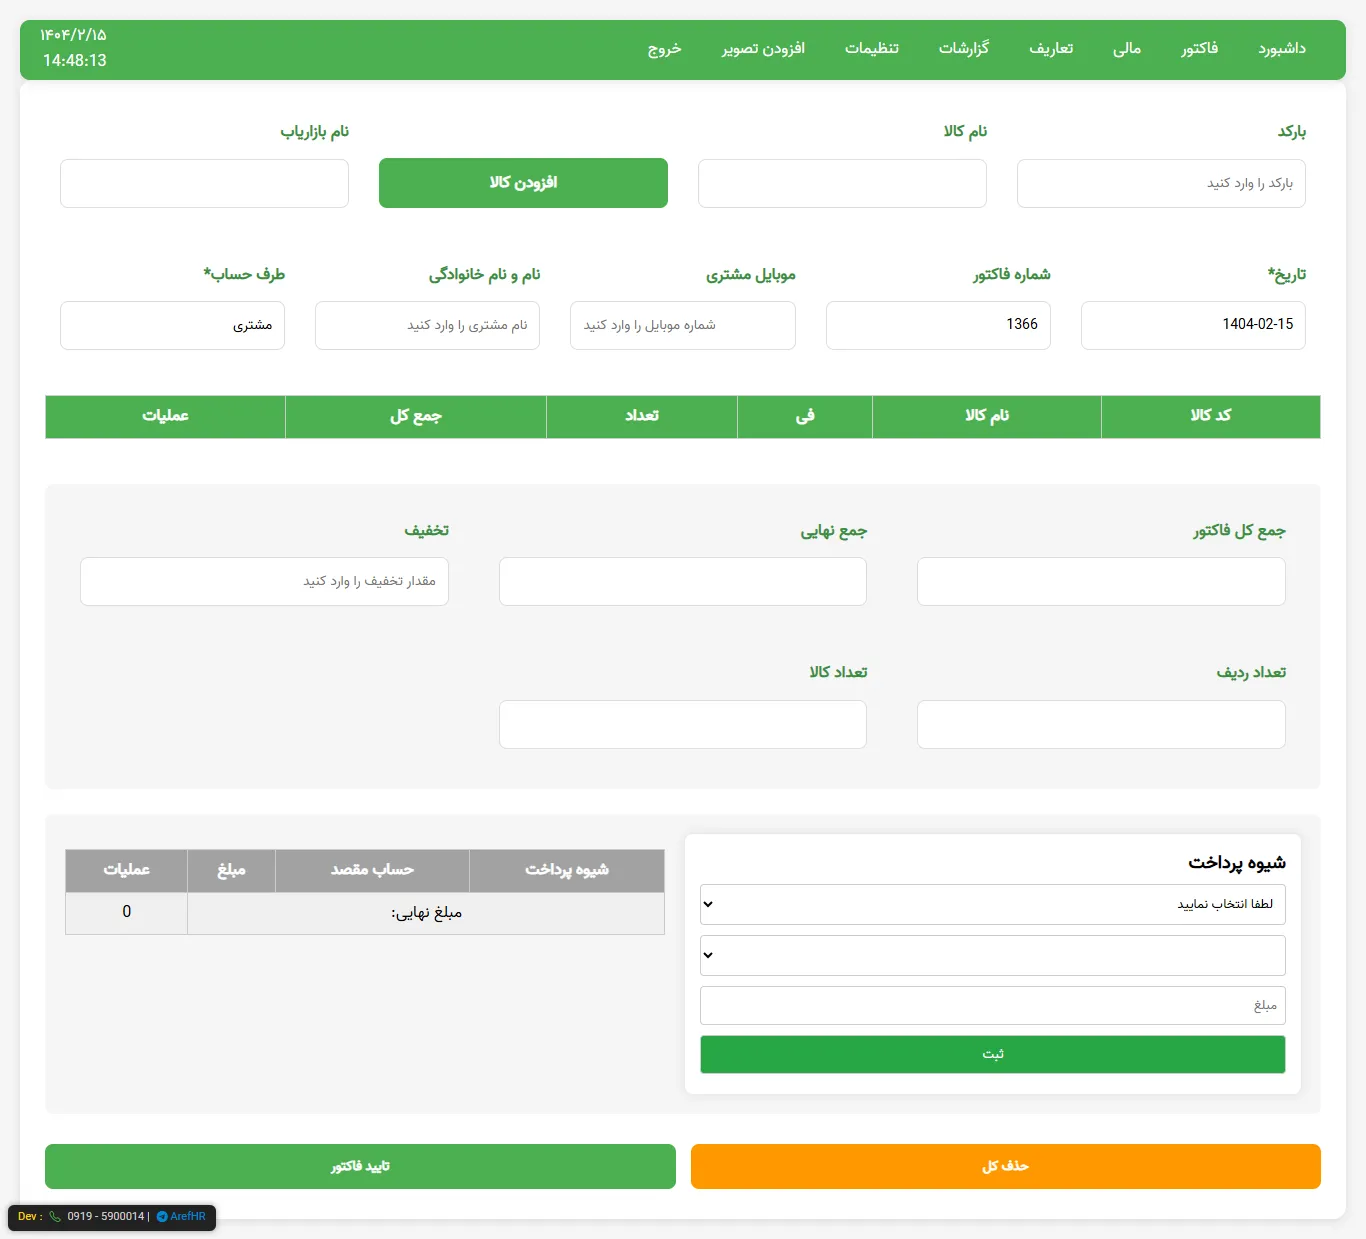Select مالی from the navigation bar
Image resolution: width=1366 pixels, height=1239 pixels.
1126,49
